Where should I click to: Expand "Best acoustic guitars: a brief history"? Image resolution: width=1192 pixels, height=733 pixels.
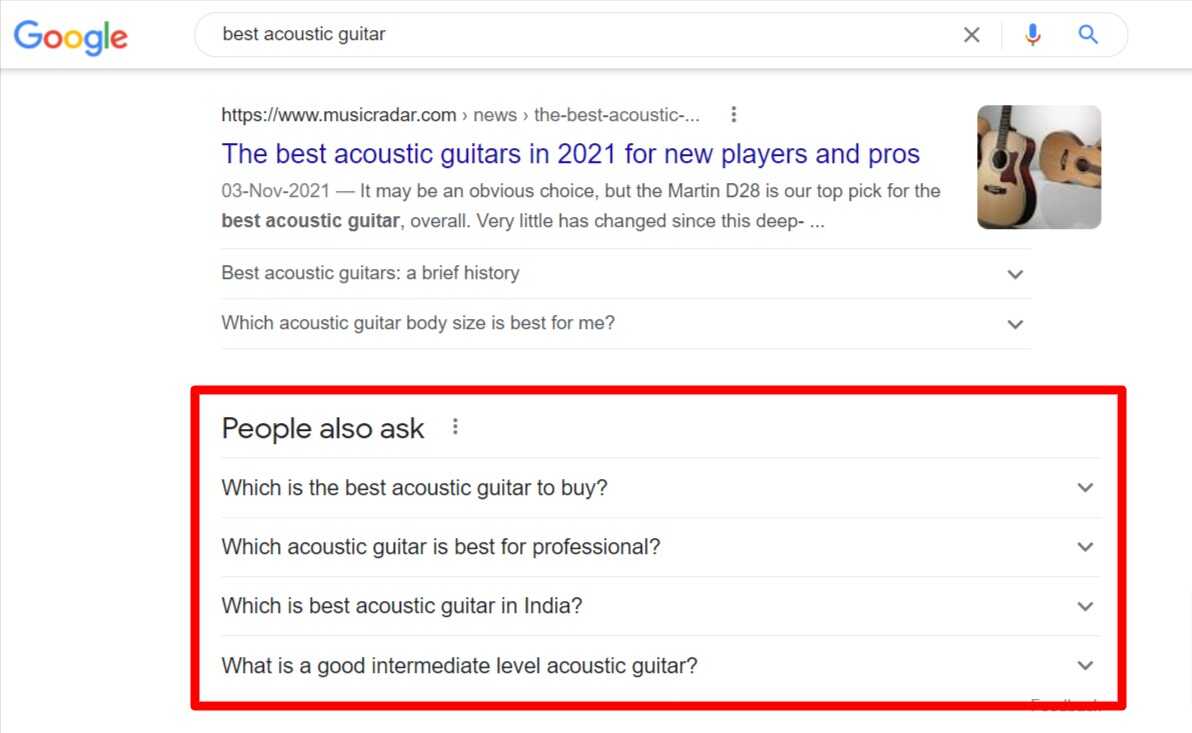(370, 273)
